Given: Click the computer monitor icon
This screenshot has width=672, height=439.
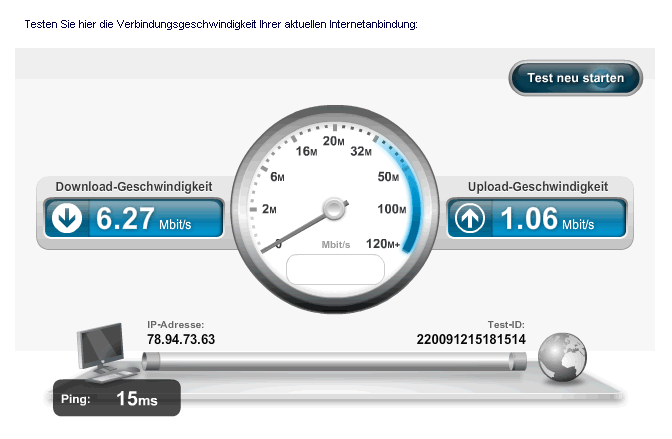Looking at the screenshot, I should (x=103, y=351).
